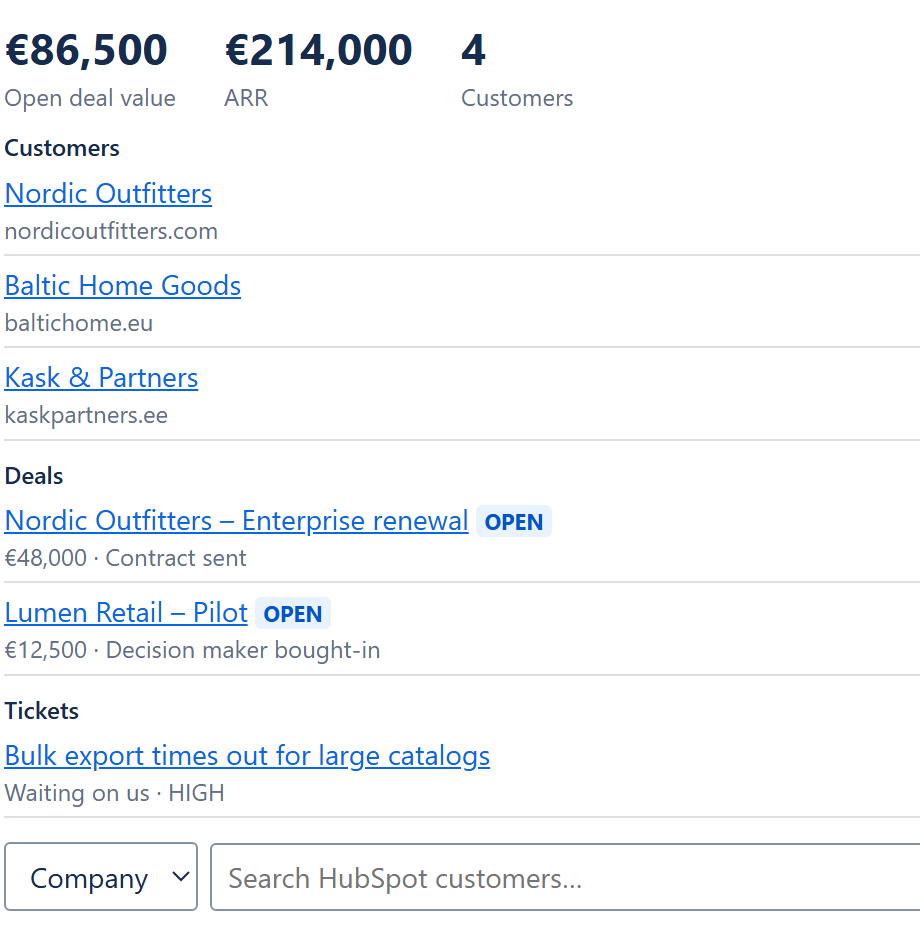Click €12,500 · Decision maker bought-in text
The height and width of the screenshot is (940, 920).
tap(192, 650)
